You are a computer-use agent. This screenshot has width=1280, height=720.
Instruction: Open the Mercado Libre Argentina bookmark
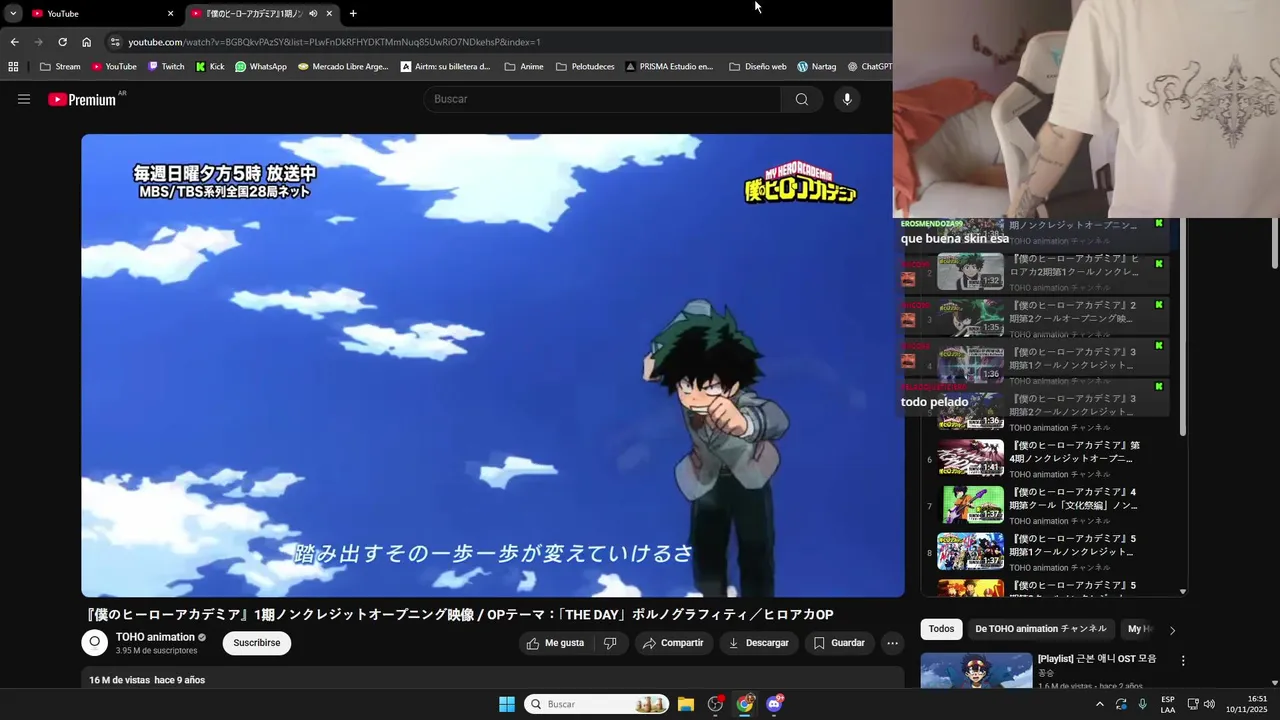pos(344,67)
